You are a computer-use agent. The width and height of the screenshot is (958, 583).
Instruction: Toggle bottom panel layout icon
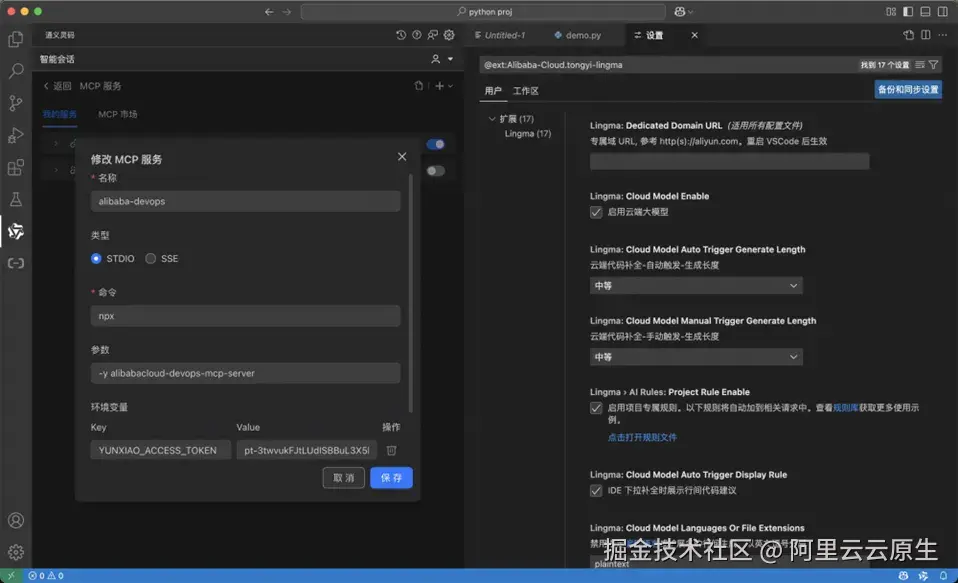925,12
